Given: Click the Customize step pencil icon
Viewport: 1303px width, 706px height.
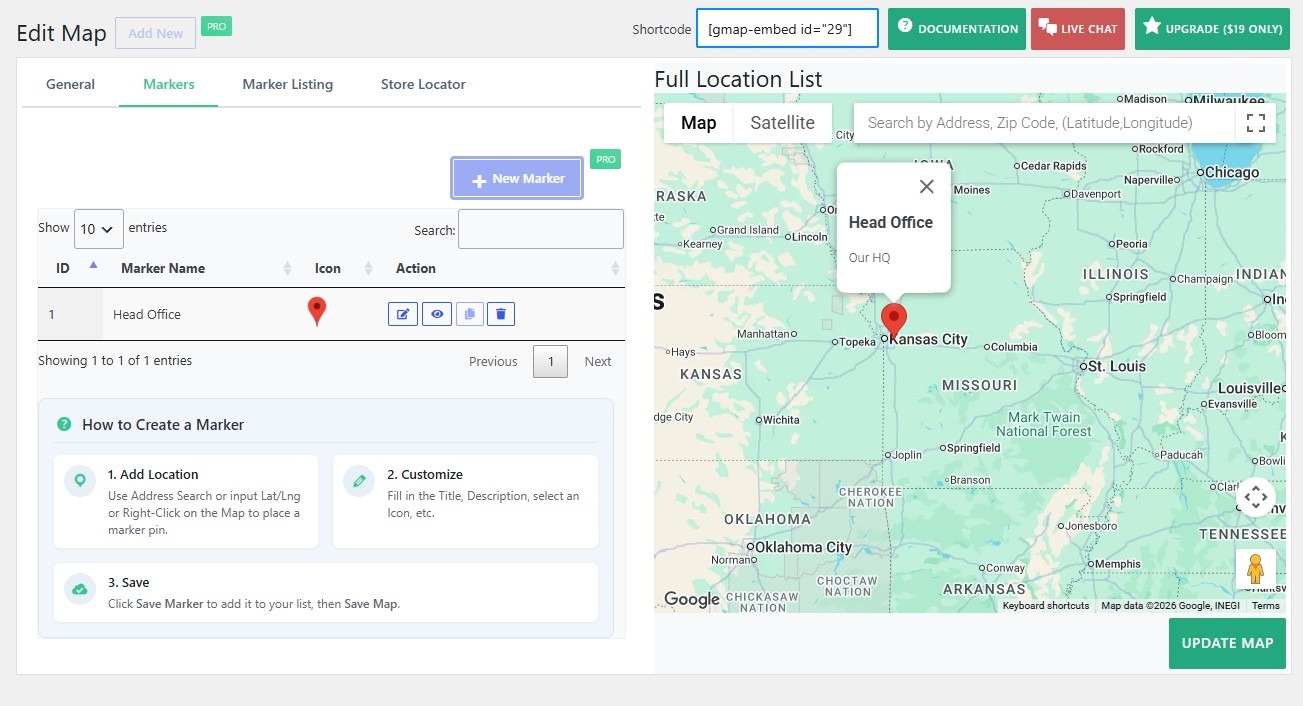Looking at the screenshot, I should pyautogui.click(x=359, y=481).
